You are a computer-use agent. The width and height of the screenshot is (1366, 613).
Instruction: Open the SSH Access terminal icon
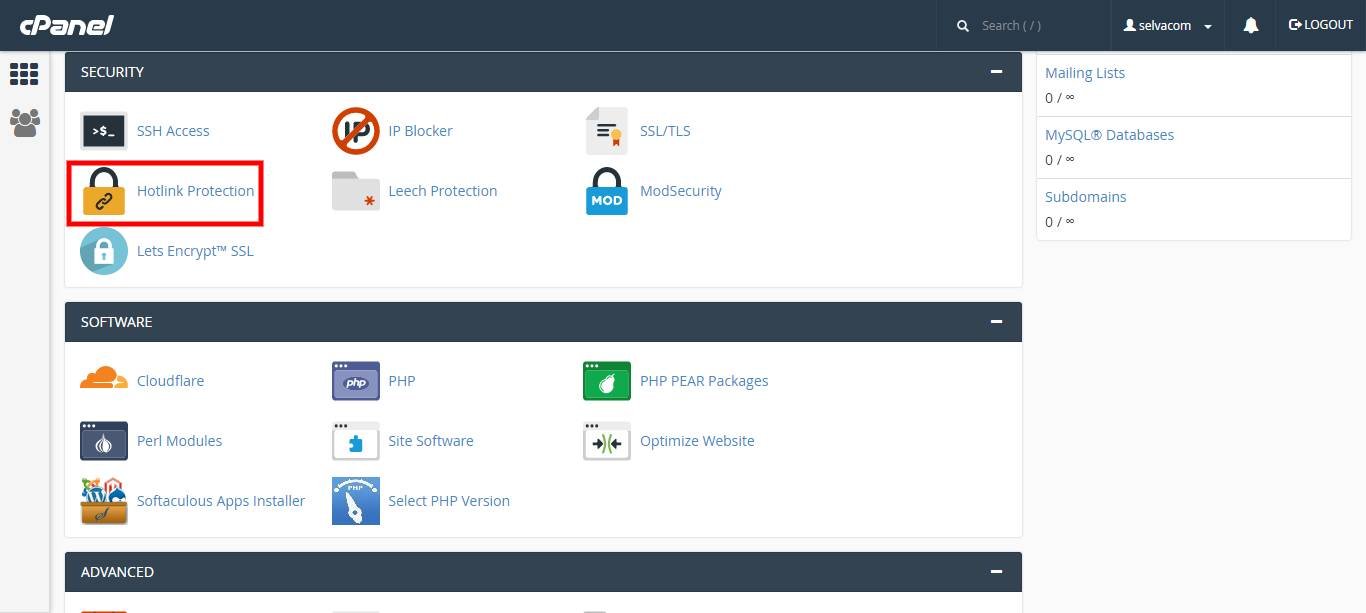[x=104, y=131]
